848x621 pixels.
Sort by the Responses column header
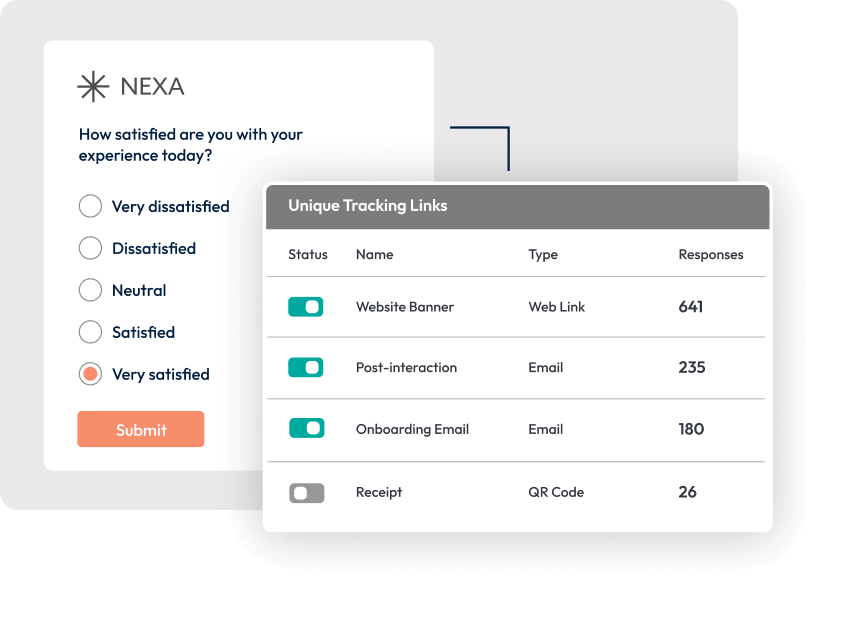[x=711, y=254]
